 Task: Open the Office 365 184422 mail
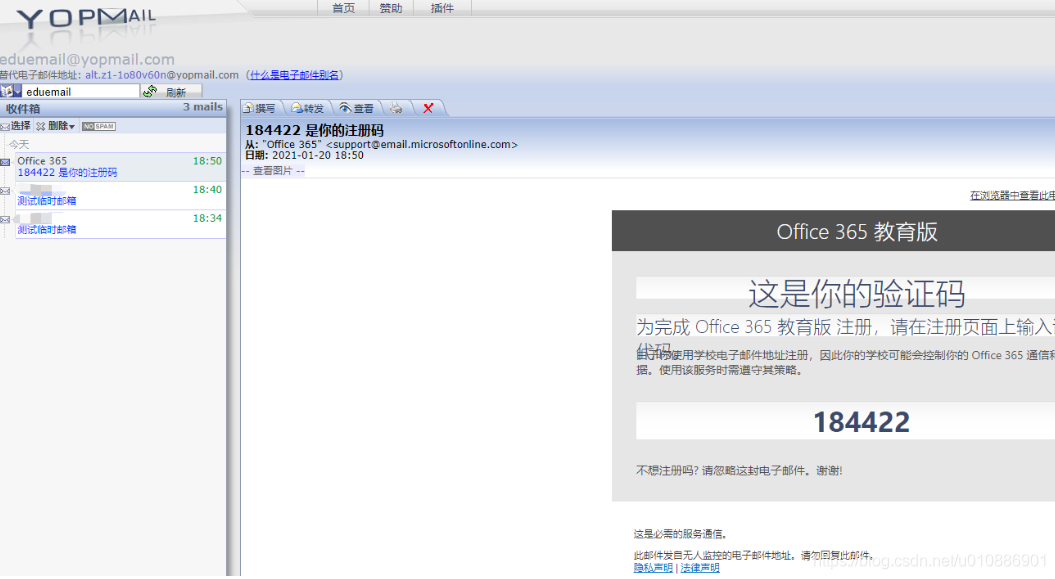[x=120, y=167]
